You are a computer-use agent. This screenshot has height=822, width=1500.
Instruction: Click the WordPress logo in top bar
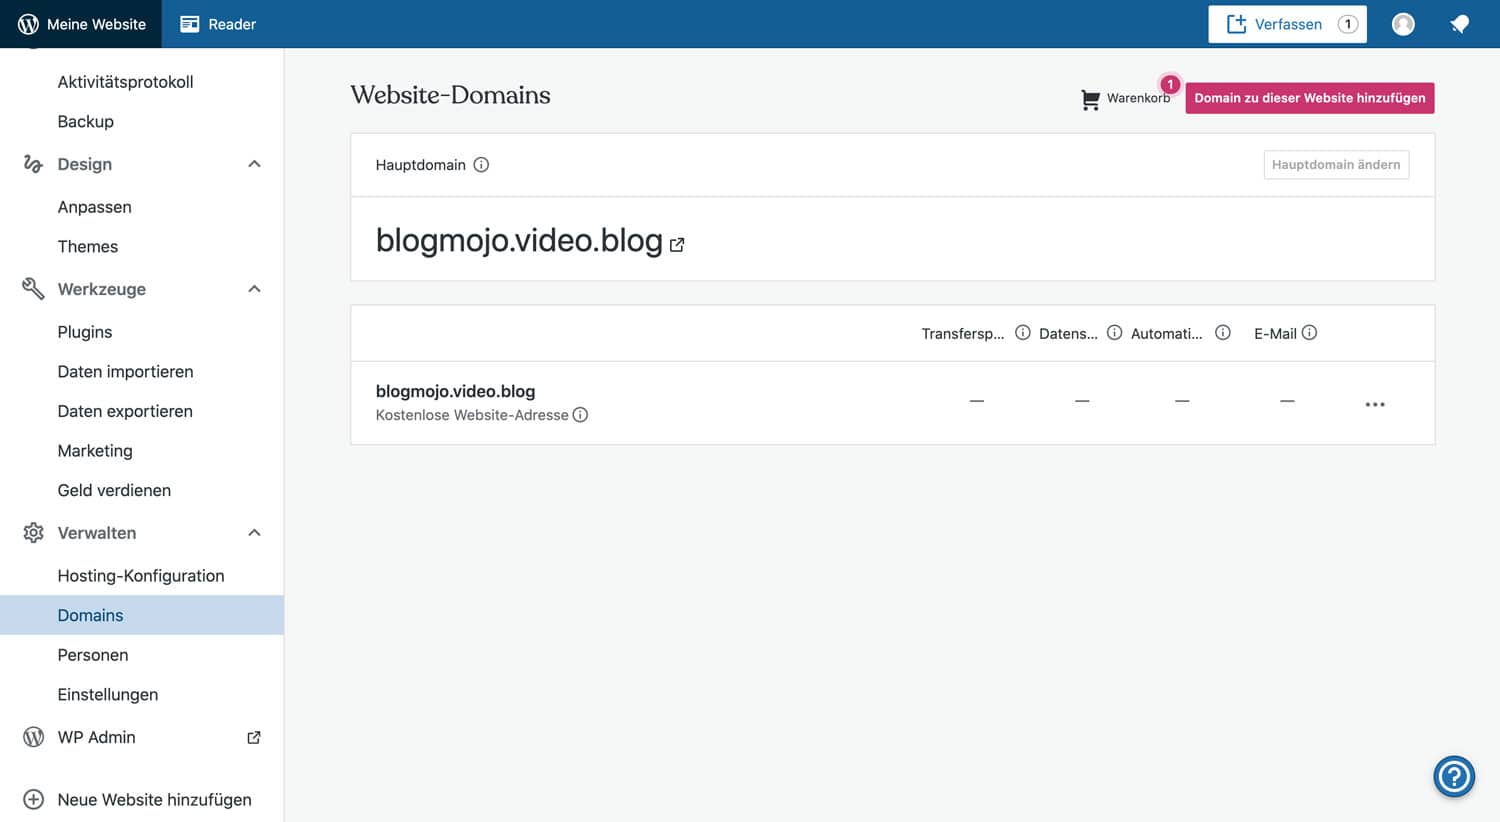(x=26, y=23)
